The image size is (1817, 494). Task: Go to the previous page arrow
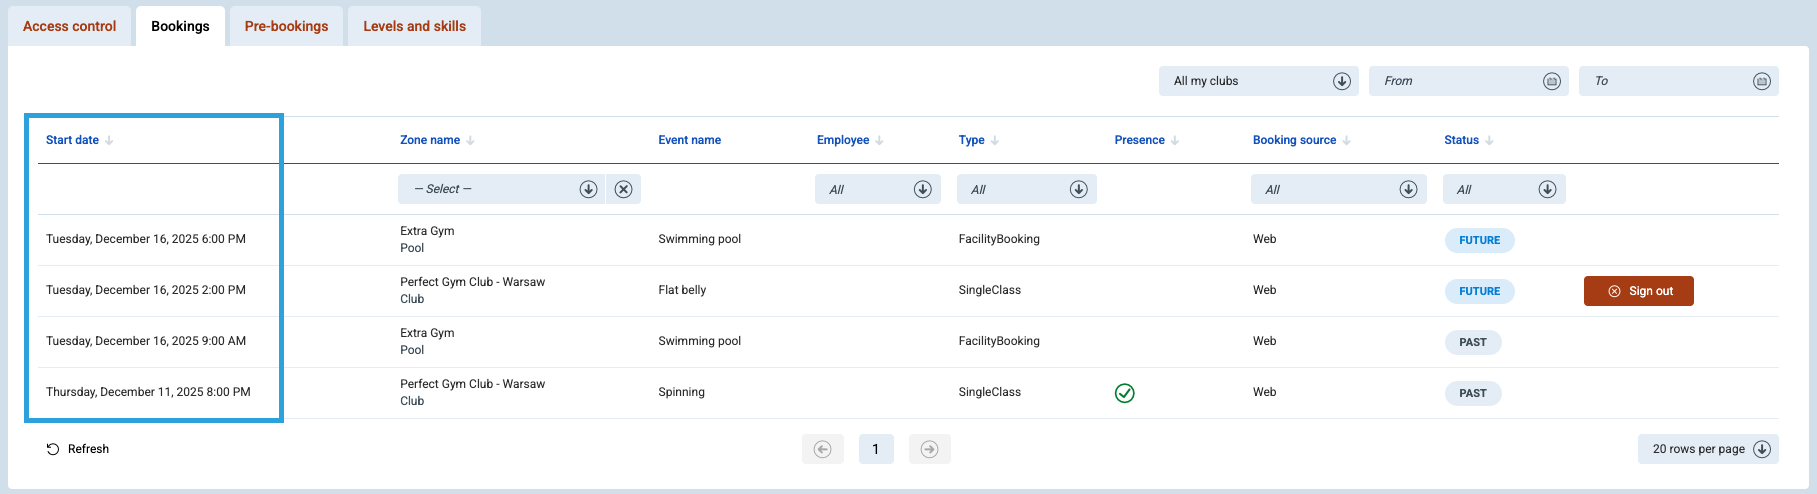822,449
